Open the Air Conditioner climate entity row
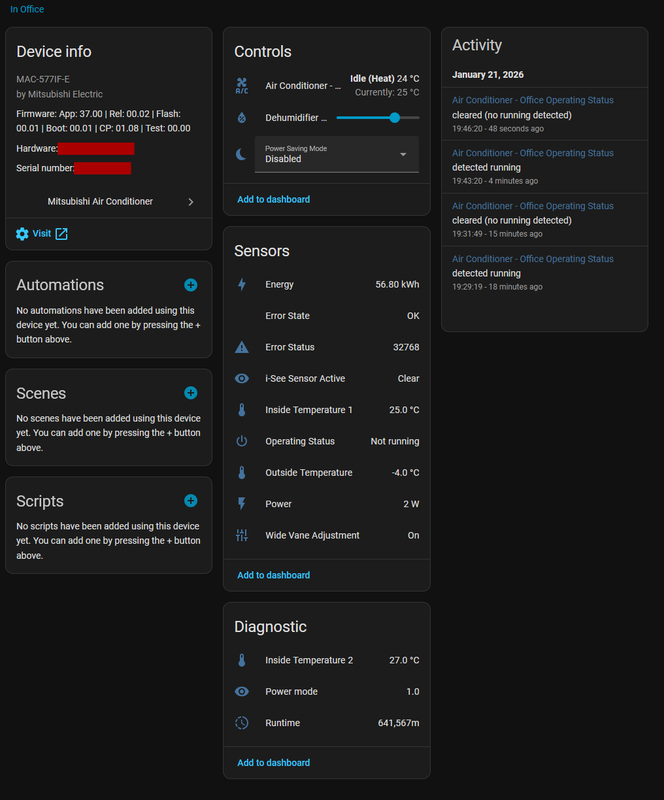The height and width of the screenshot is (800, 664). tap(327, 86)
